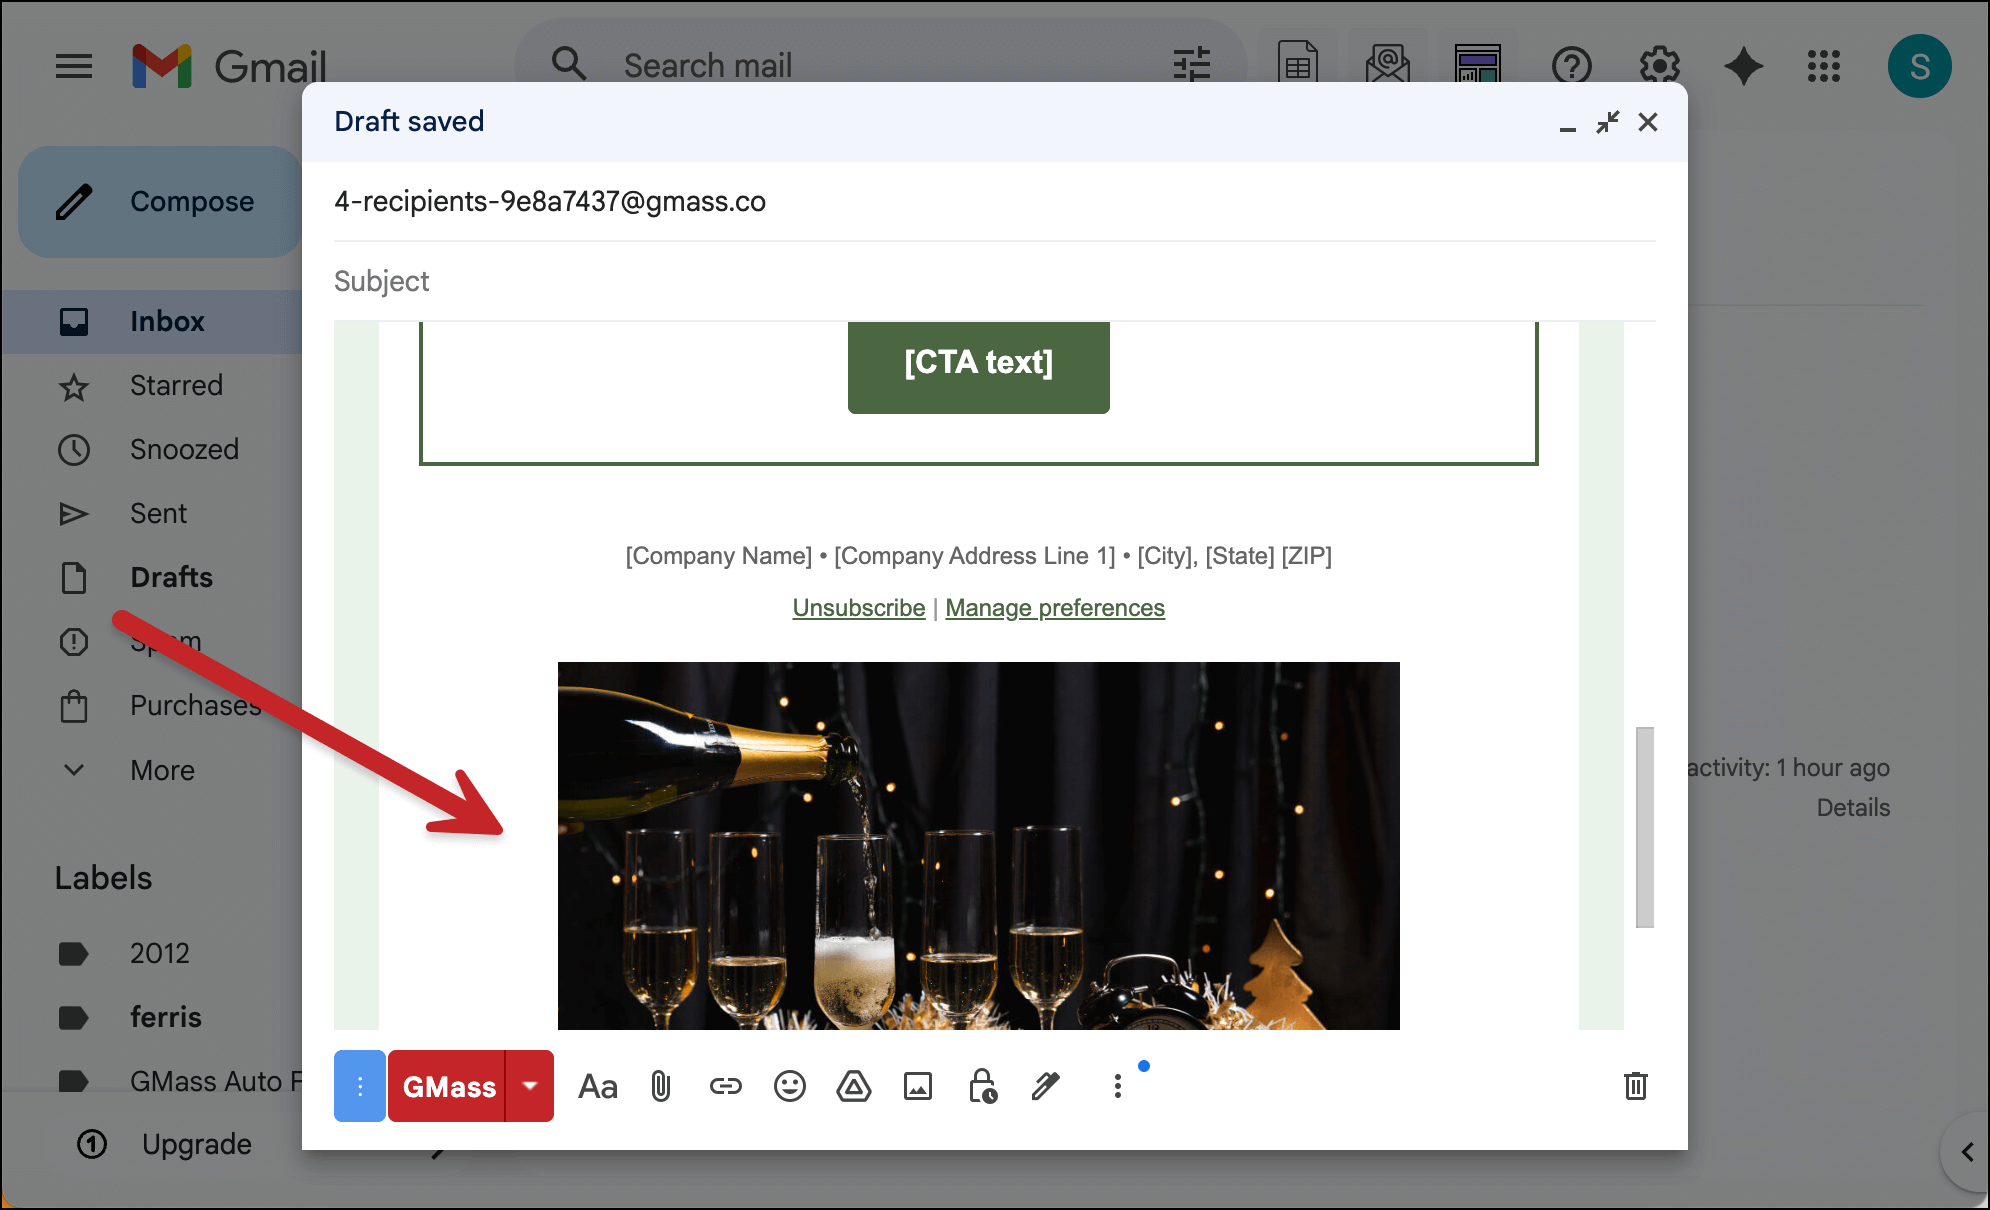Click the red GMass send button
The image size is (1990, 1210).
448,1086
